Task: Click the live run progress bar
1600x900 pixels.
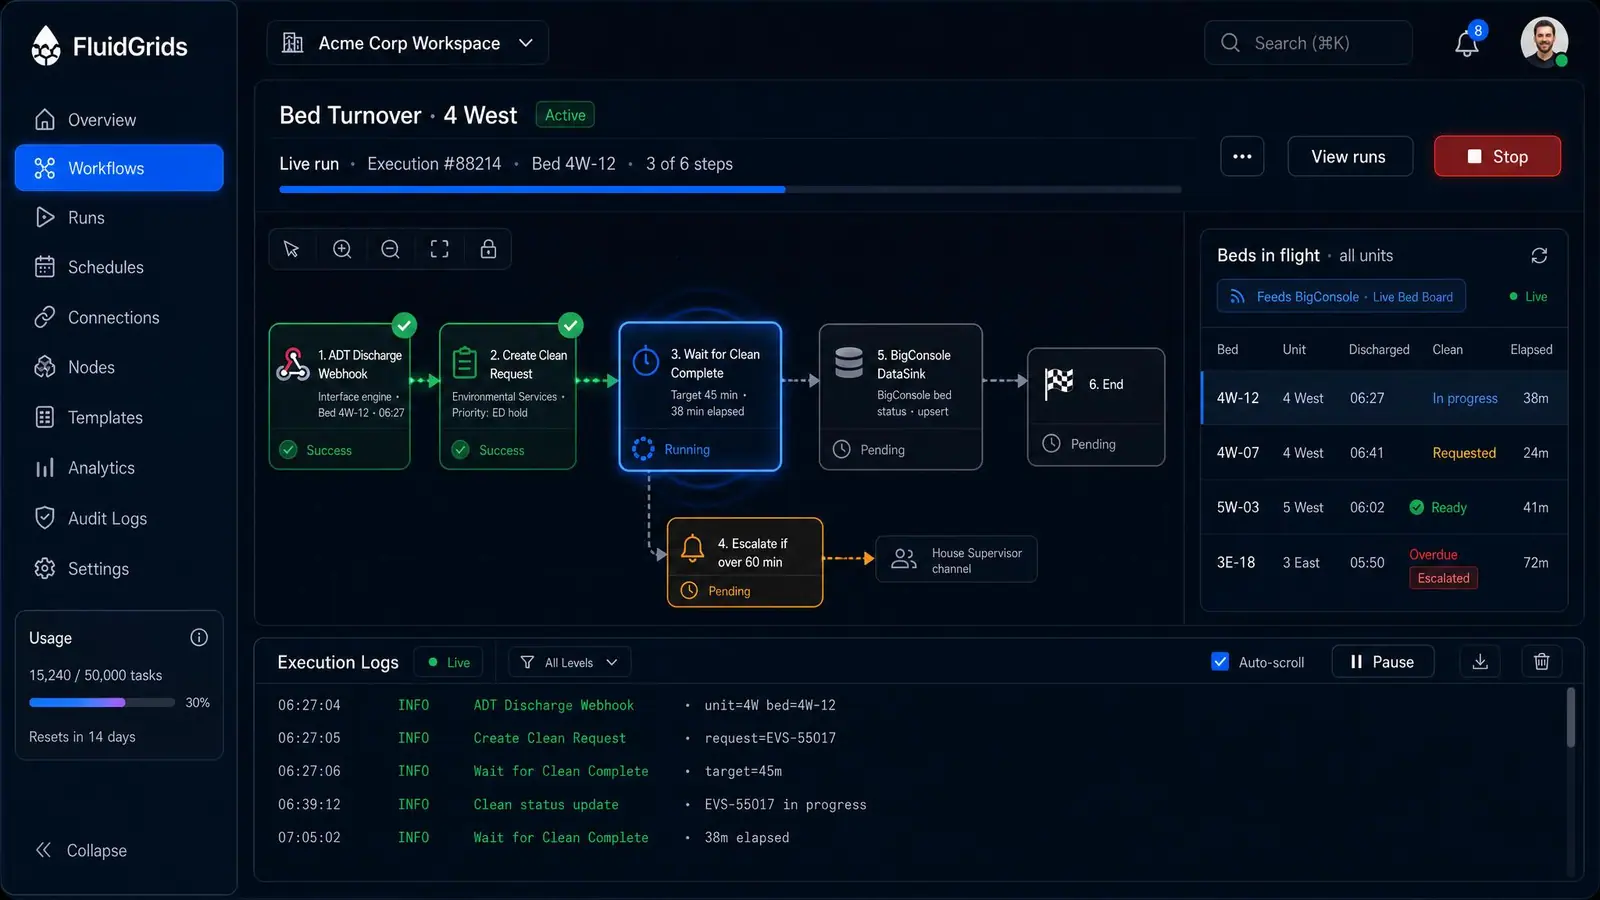Action: [730, 189]
